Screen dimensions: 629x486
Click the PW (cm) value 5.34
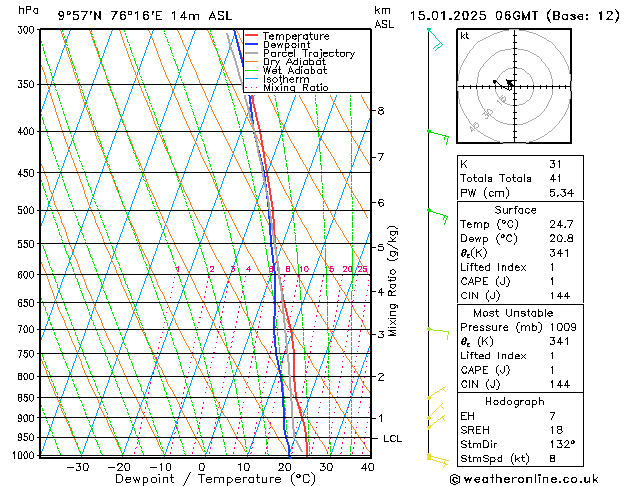pos(562,193)
